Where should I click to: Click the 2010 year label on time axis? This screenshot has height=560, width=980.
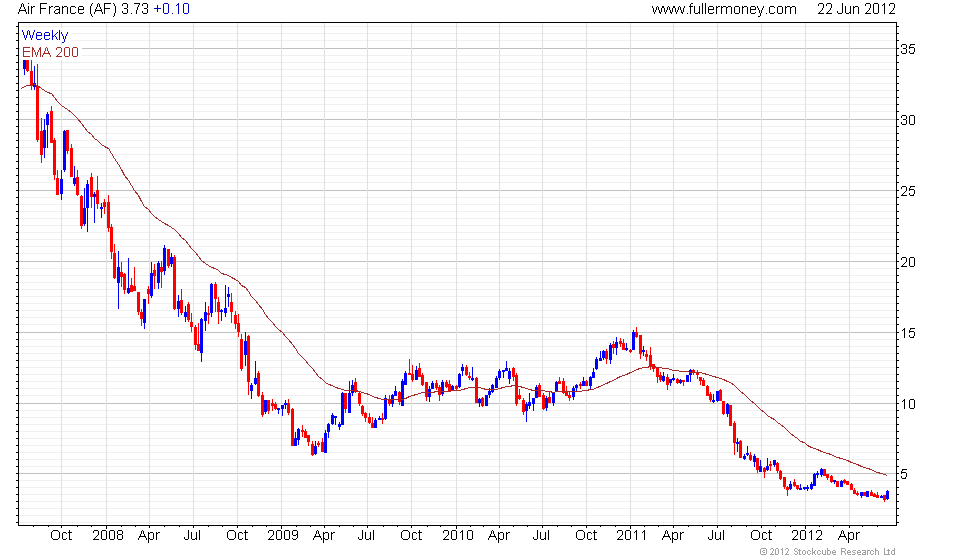coord(458,536)
